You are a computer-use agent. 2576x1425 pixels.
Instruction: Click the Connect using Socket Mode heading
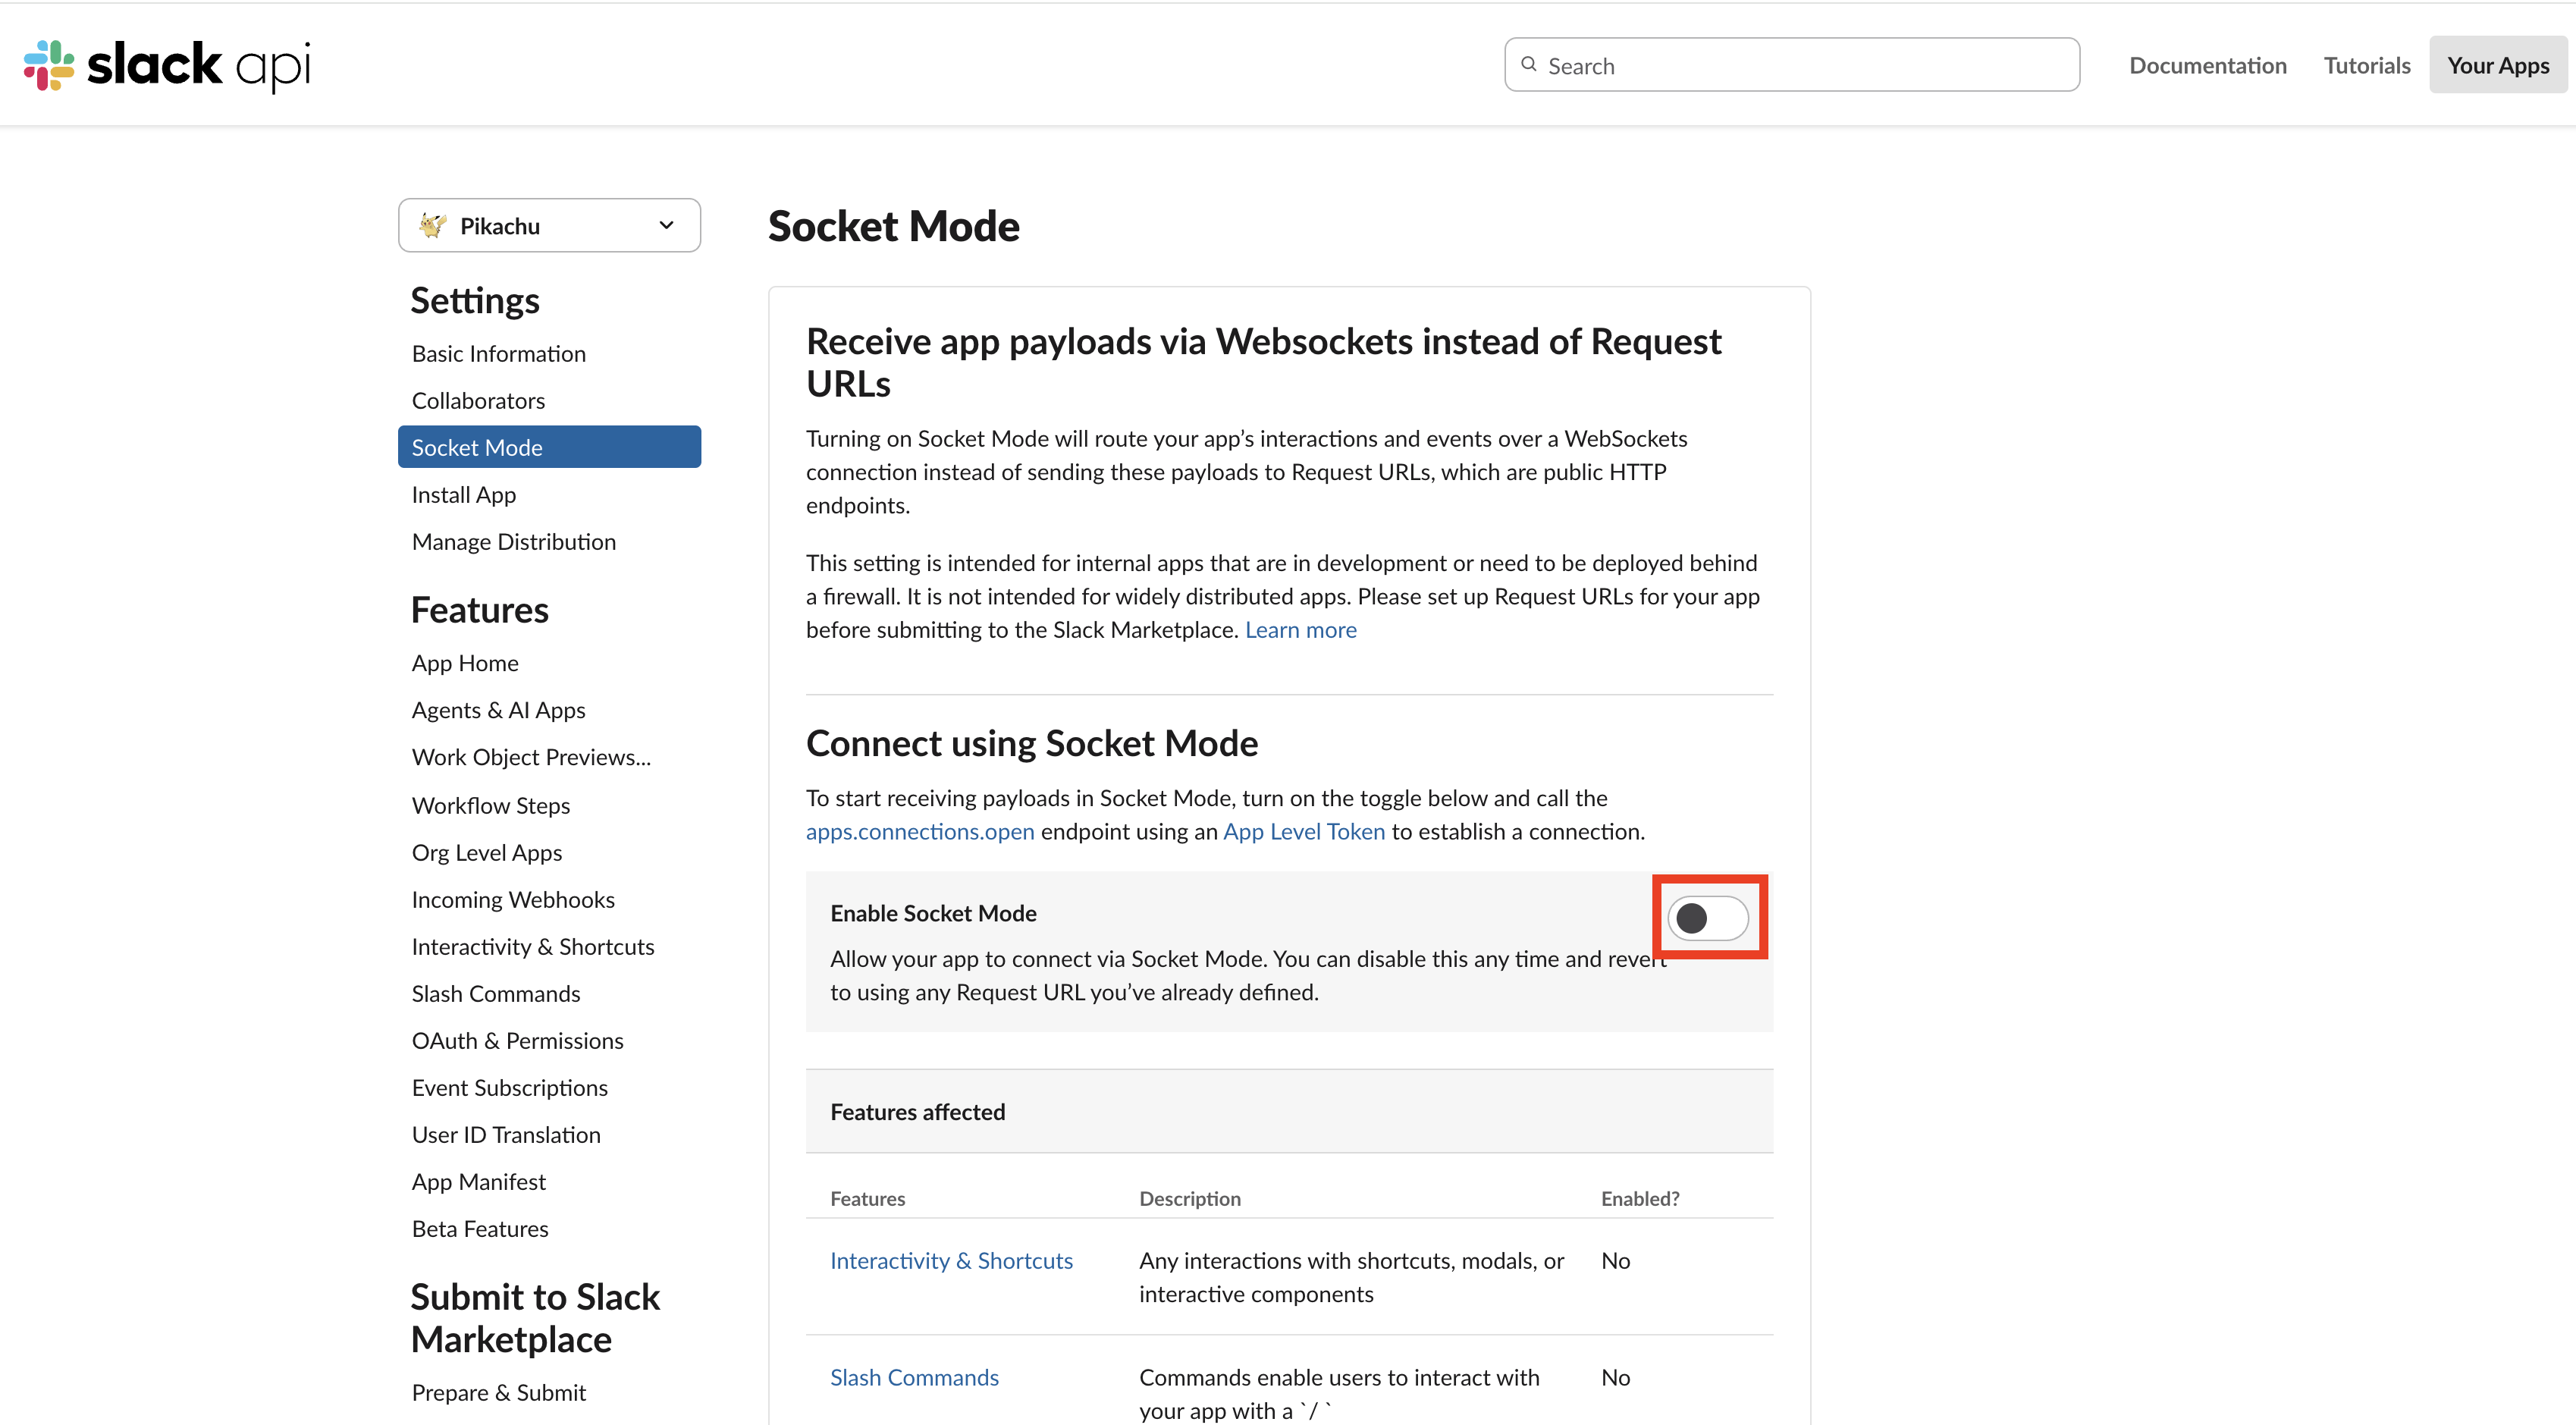[1032, 743]
